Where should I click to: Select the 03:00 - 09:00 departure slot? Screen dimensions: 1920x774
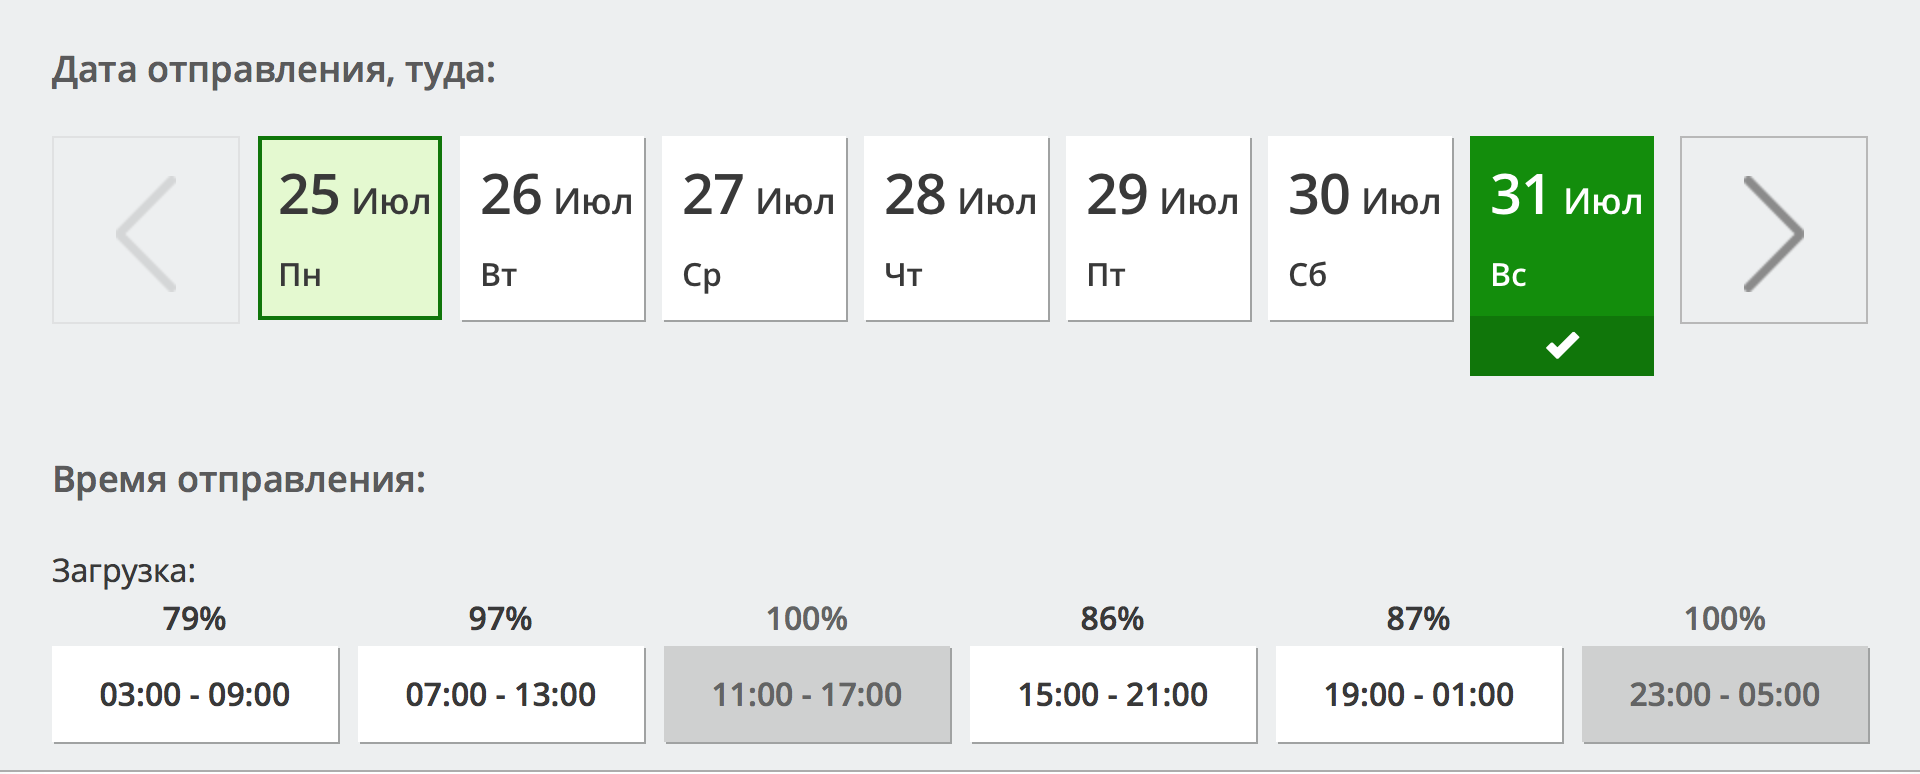[x=195, y=694]
